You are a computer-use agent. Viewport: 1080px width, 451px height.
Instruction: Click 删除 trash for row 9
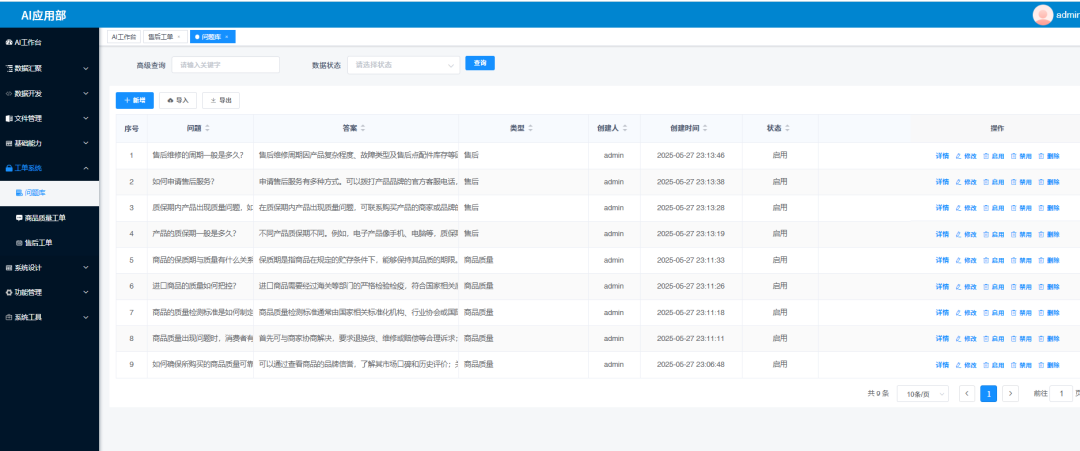[x=1049, y=365]
